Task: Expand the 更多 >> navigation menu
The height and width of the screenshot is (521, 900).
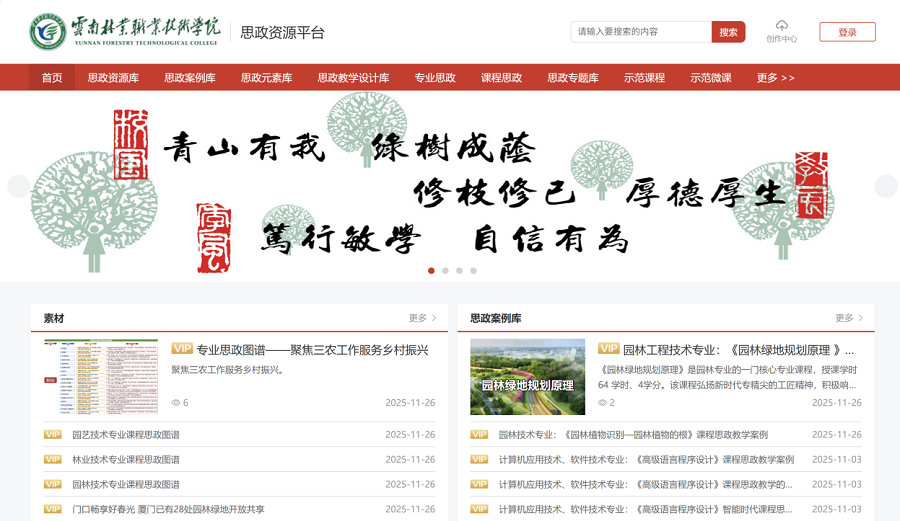Action: [x=775, y=78]
